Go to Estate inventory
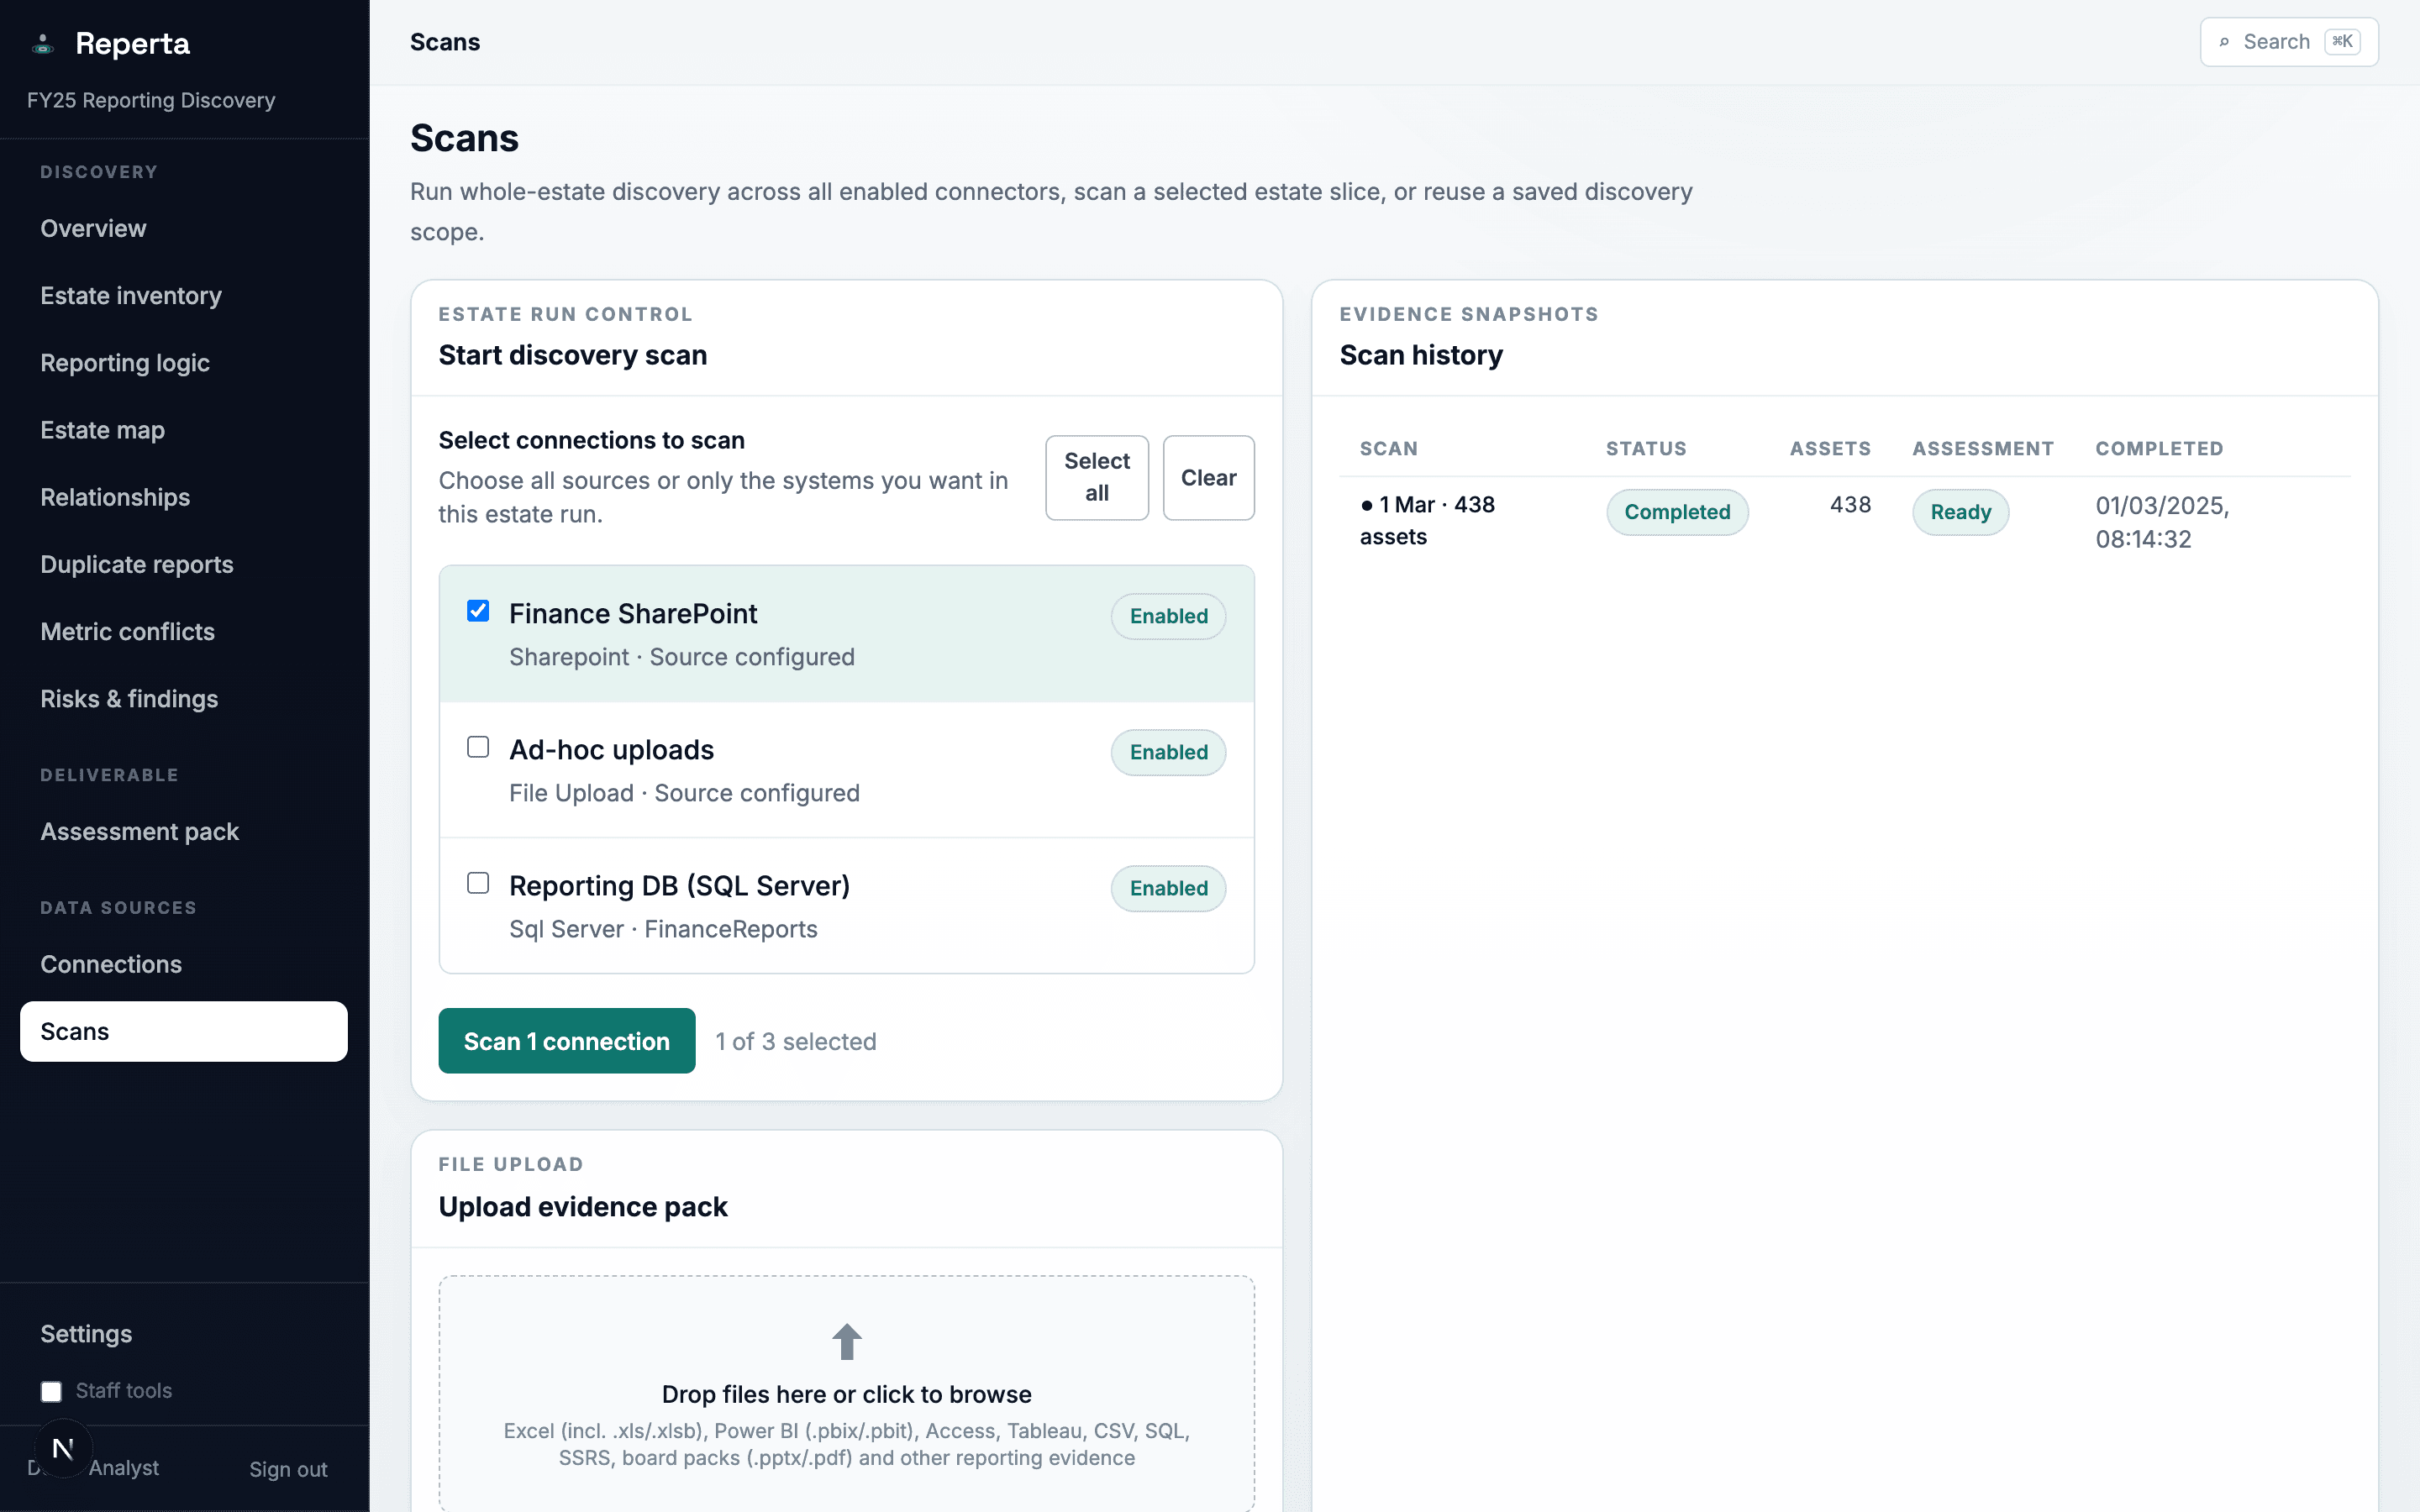Viewport: 2420px width, 1512px height. click(184, 296)
